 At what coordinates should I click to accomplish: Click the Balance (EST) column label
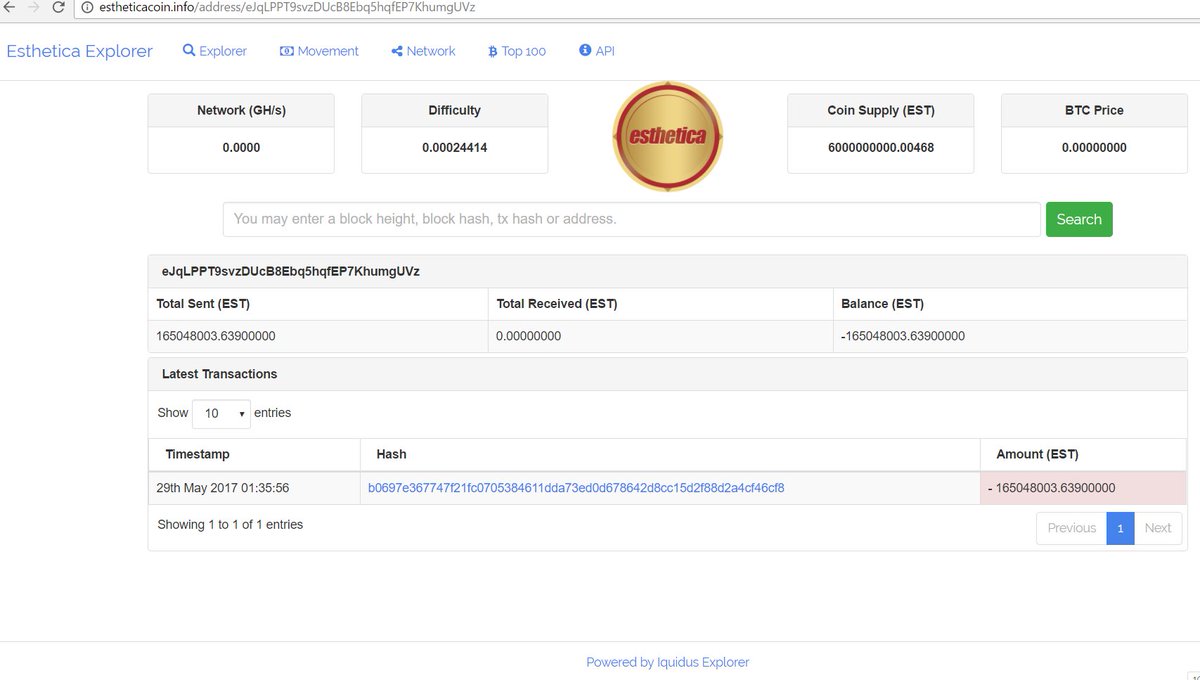click(x=882, y=303)
